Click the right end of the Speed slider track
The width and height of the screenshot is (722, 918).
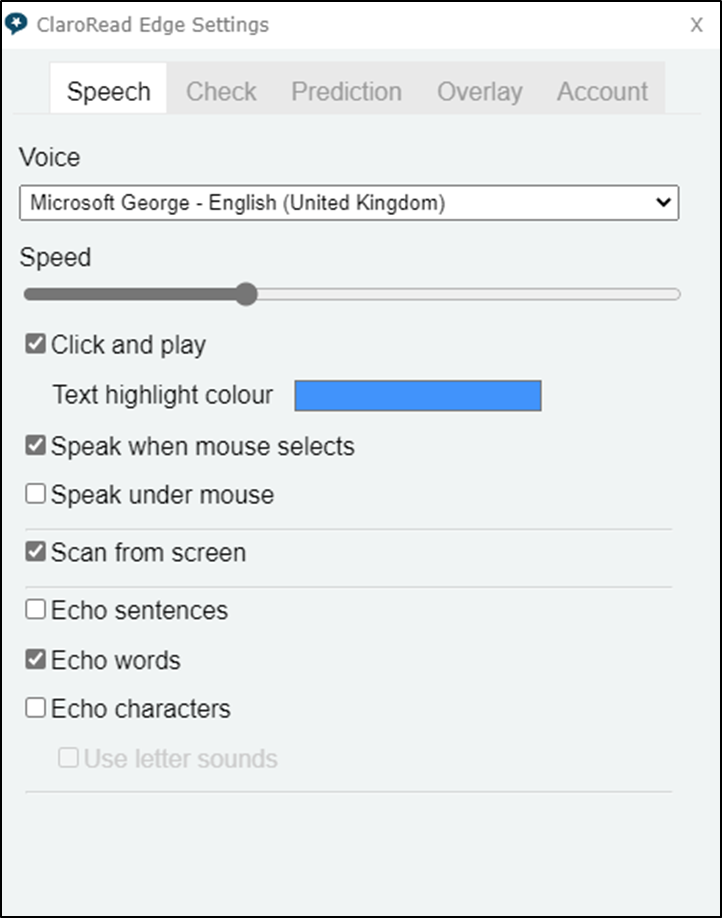point(675,294)
